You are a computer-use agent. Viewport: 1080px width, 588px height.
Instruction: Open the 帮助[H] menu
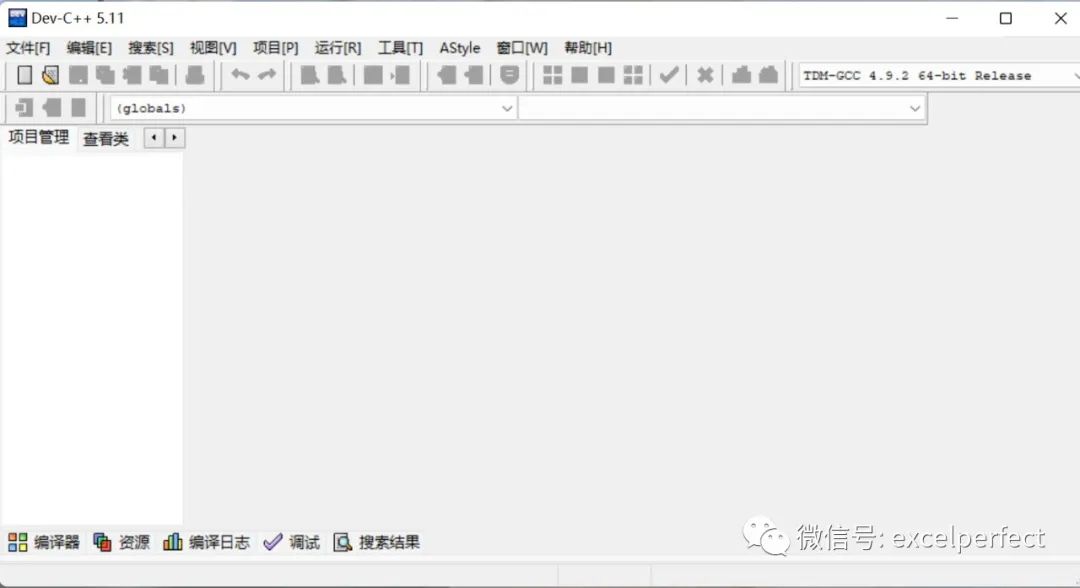[588, 48]
